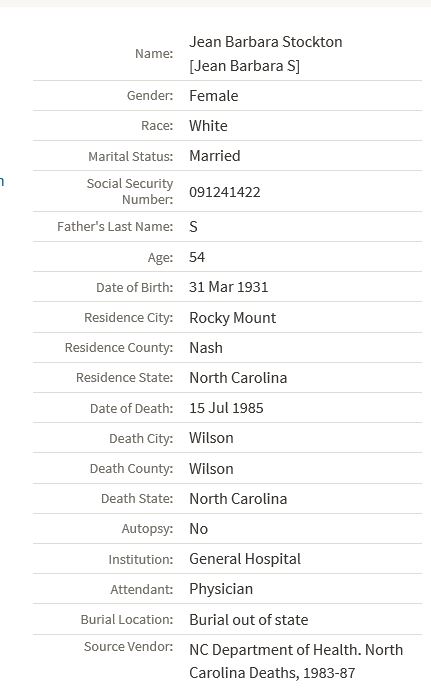
Task: Select the Date of Birth 31 Mar 1931
Action: 229,287
